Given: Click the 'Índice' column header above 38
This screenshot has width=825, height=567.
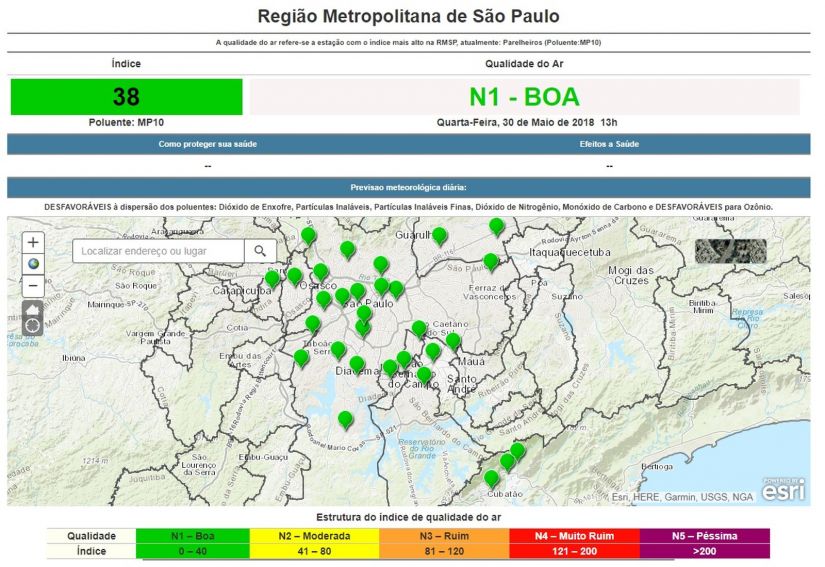Looking at the screenshot, I should click(x=126, y=64).
